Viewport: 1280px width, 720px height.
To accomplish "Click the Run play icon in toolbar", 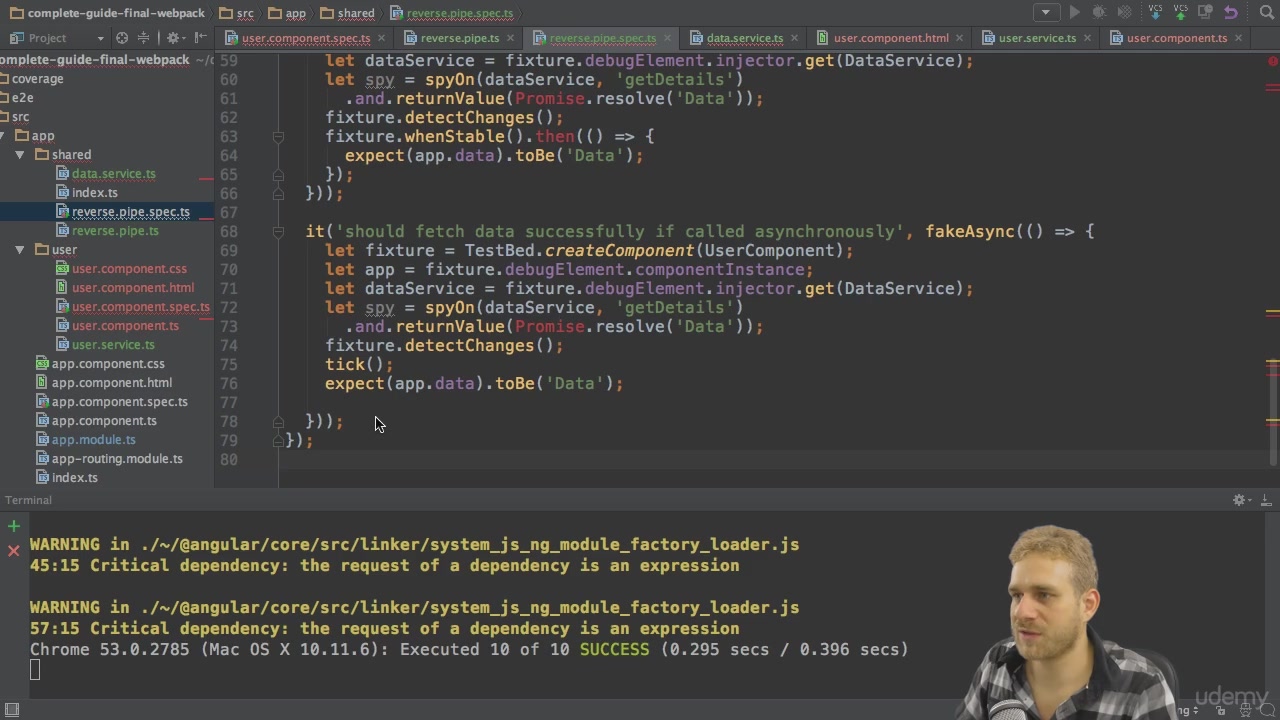I will point(1074,13).
